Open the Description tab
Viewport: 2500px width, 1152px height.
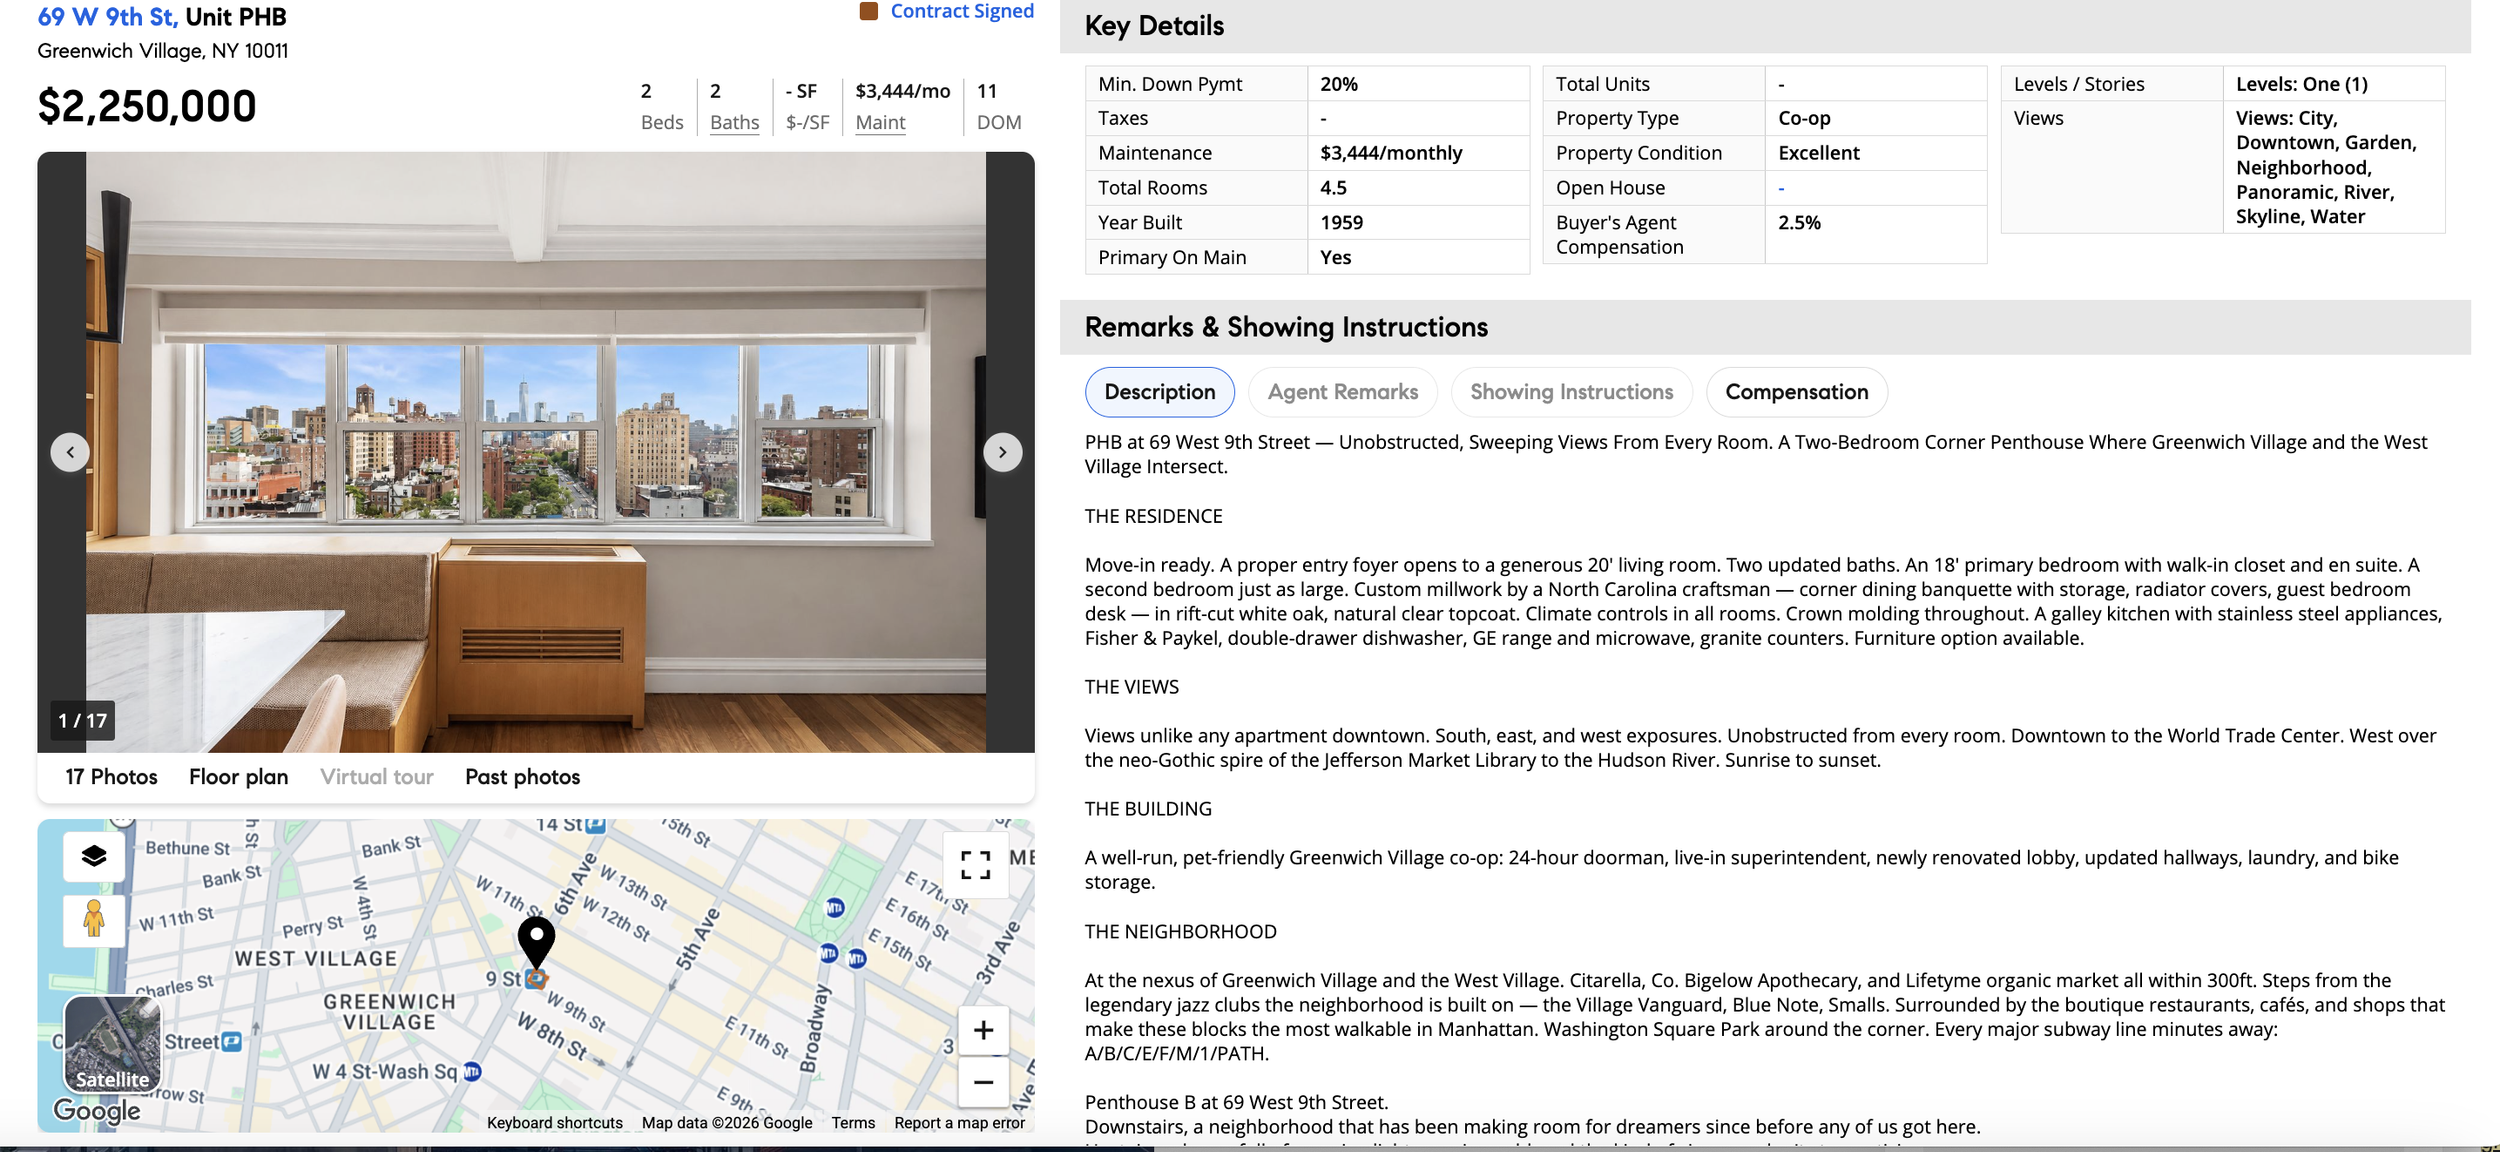coord(1160,392)
